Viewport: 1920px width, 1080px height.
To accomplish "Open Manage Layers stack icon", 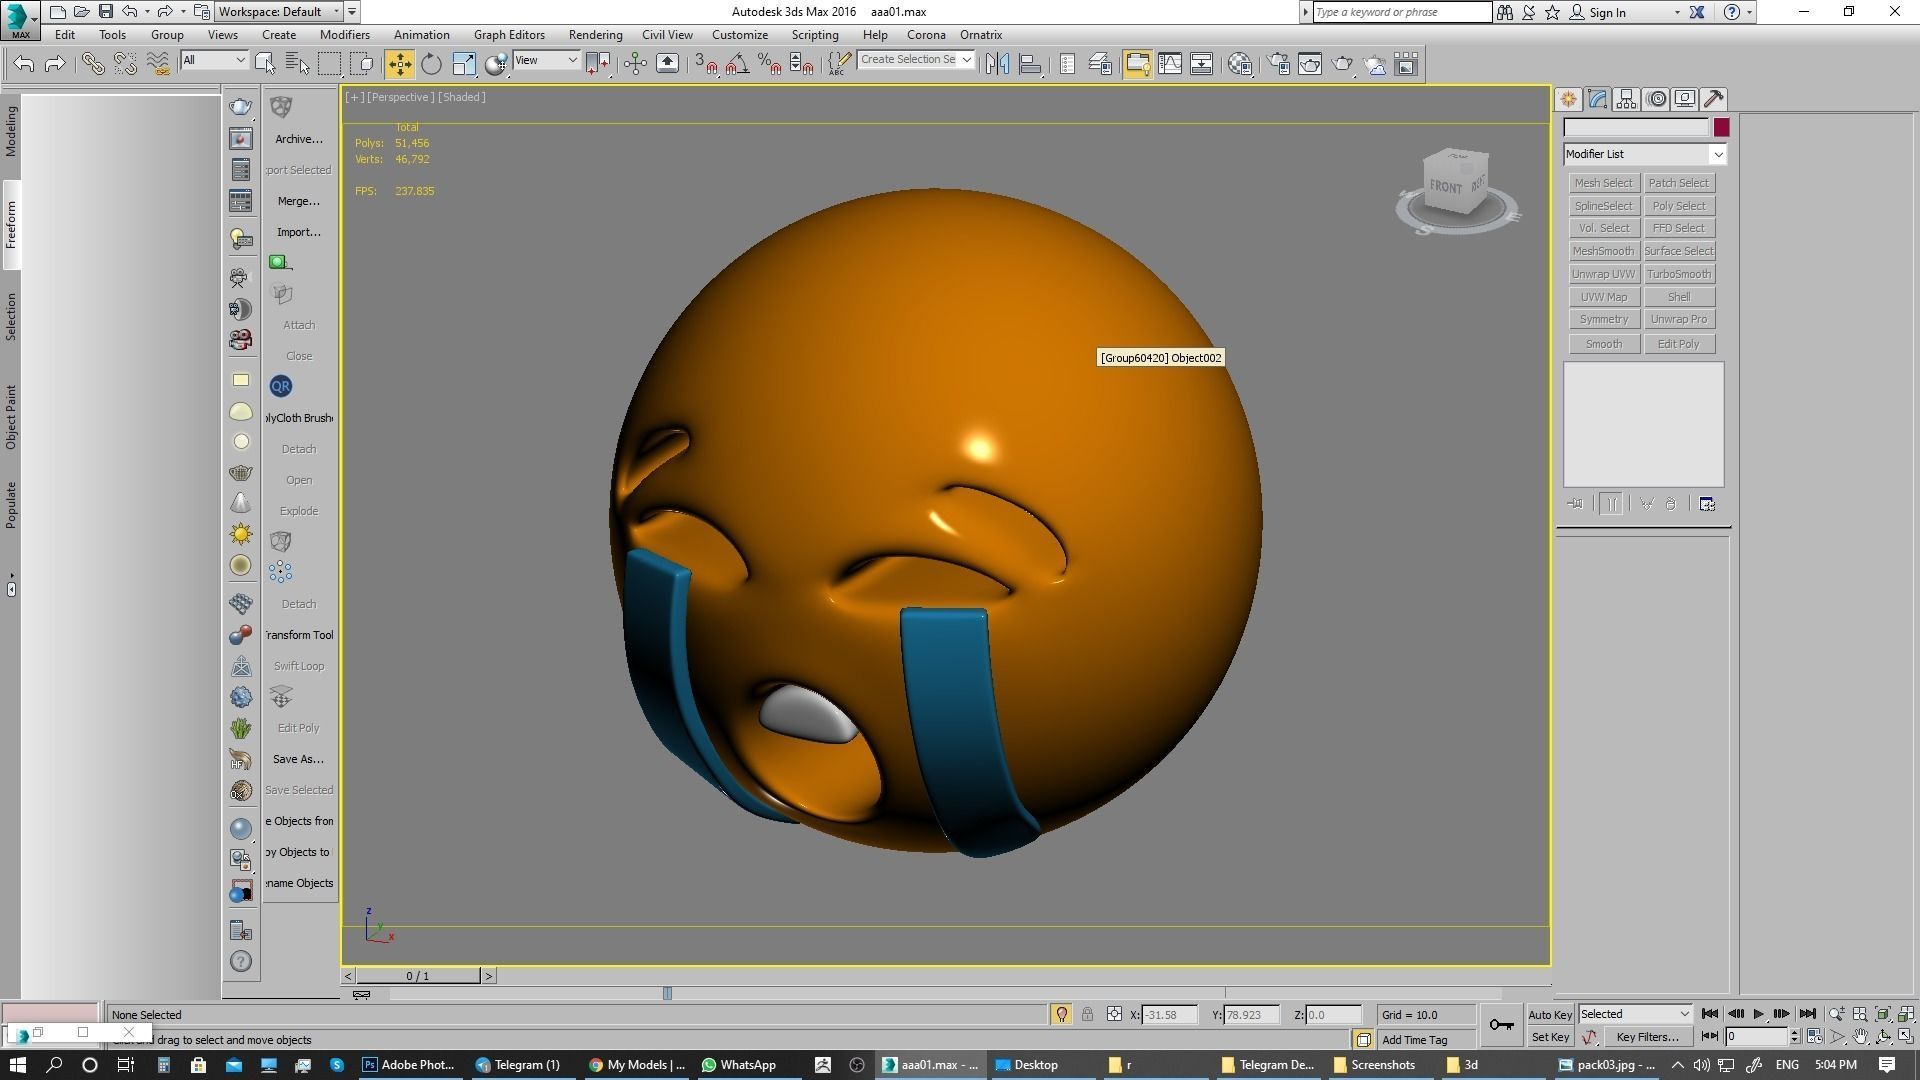I will tap(1099, 64).
